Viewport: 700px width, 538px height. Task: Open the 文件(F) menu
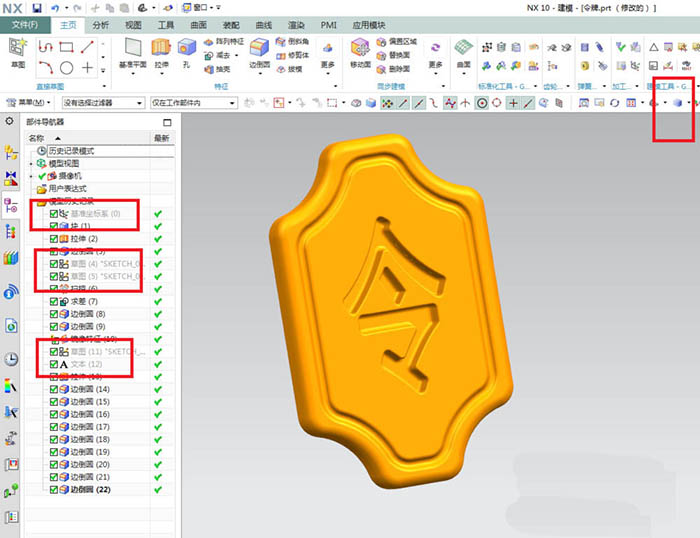(25, 25)
